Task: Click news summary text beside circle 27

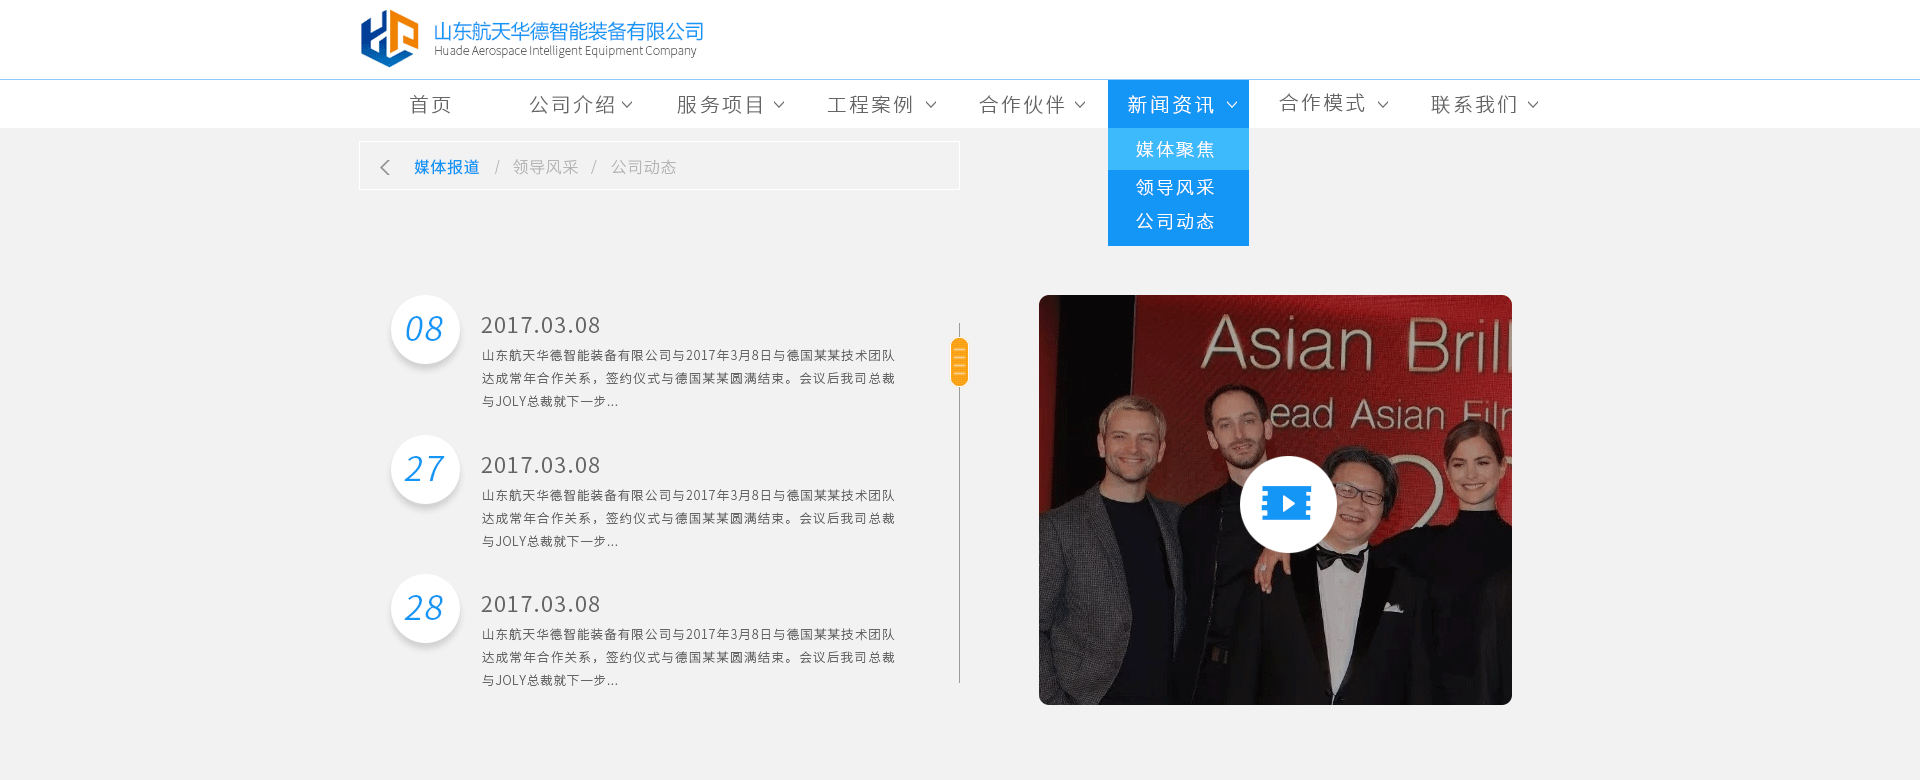Action: click(x=688, y=518)
